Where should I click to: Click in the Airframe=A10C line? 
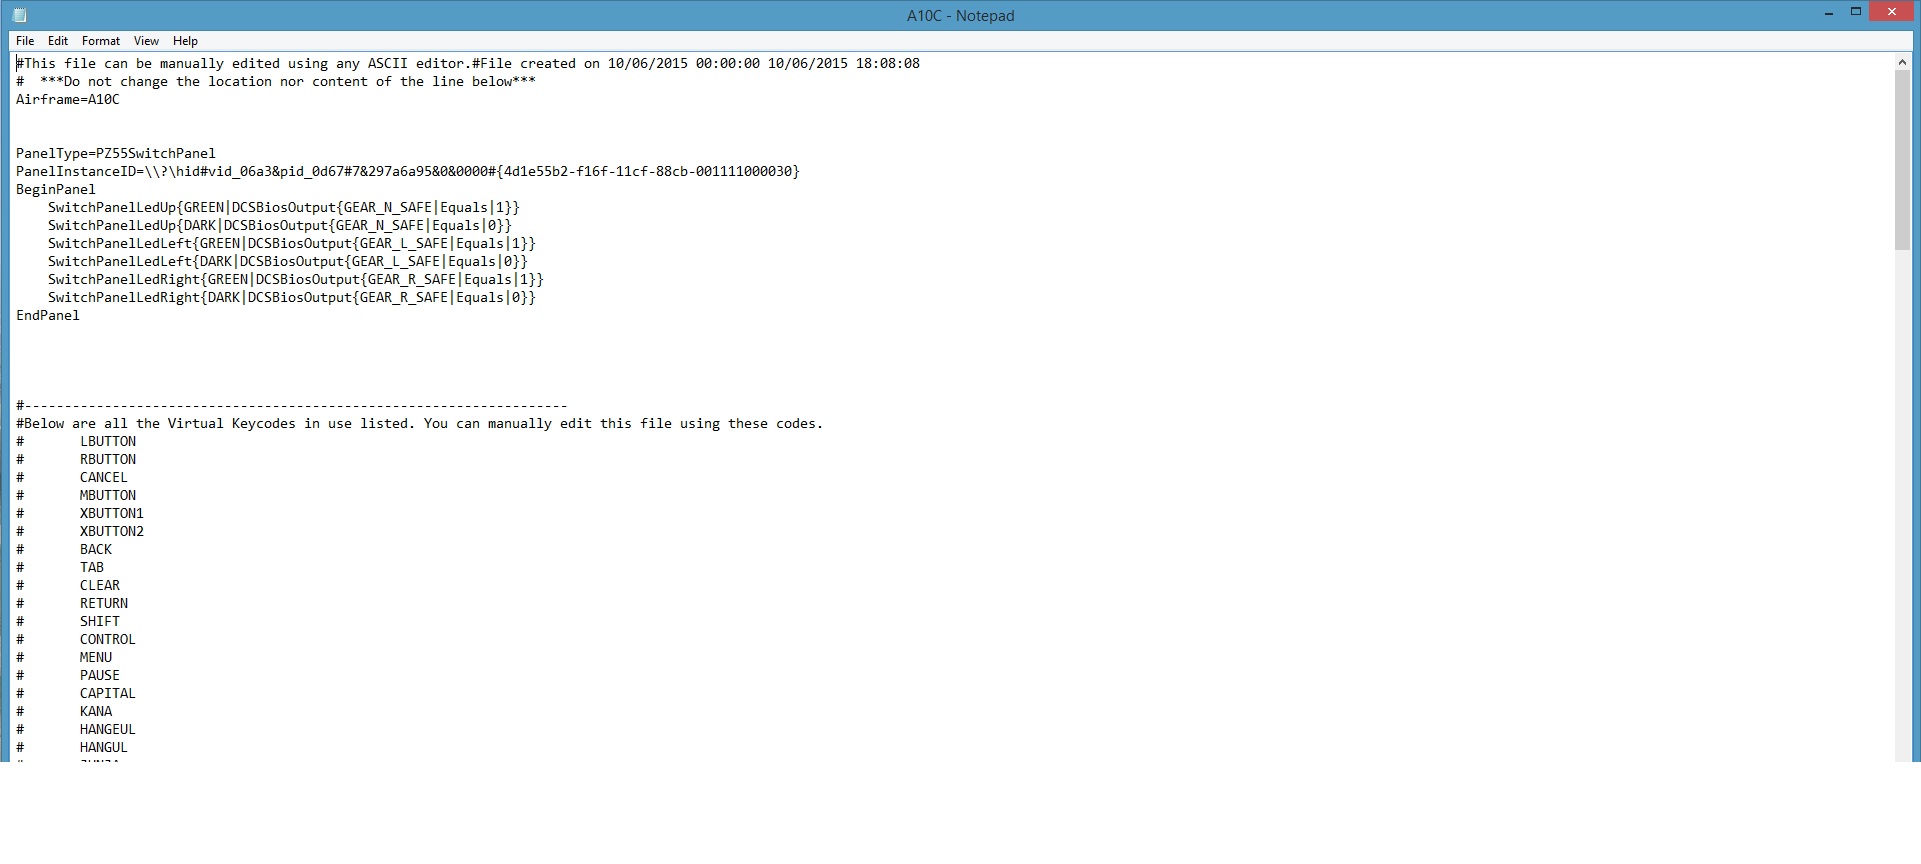click(x=68, y=100)
